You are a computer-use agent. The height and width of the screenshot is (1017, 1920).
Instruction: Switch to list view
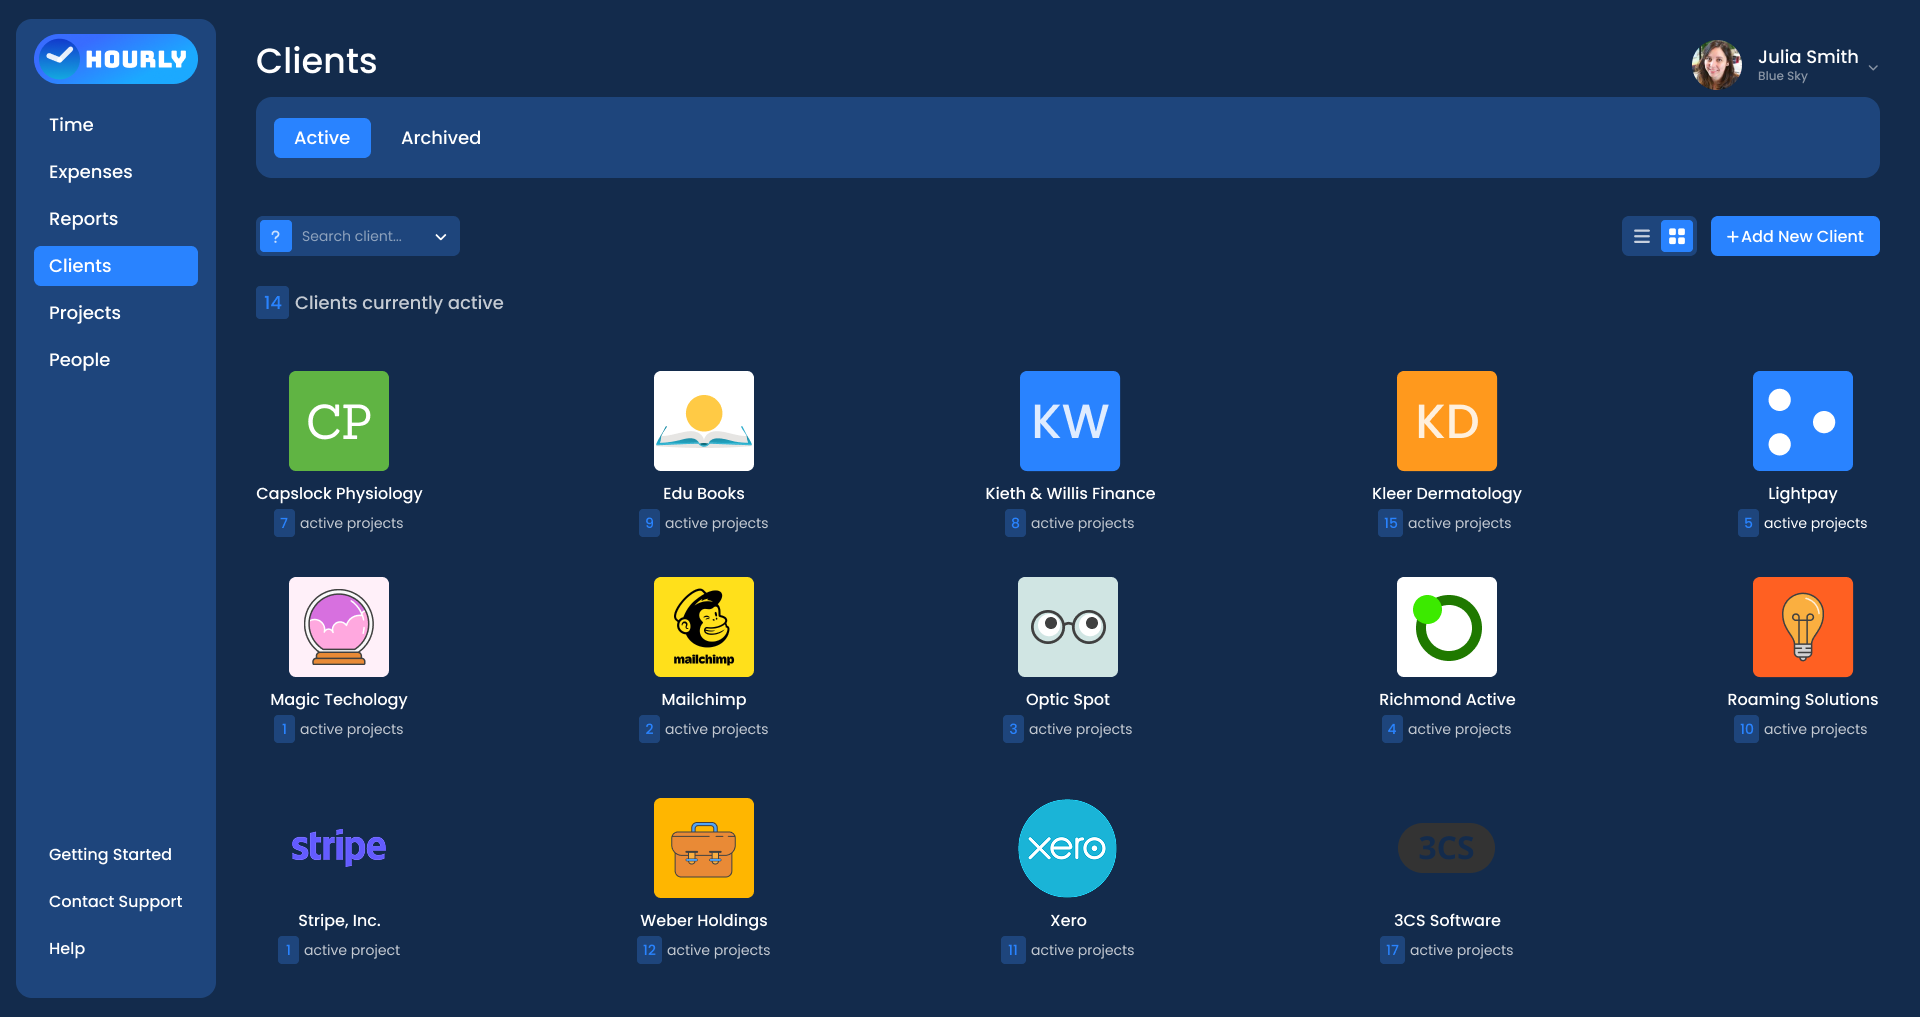(1642, 236)
